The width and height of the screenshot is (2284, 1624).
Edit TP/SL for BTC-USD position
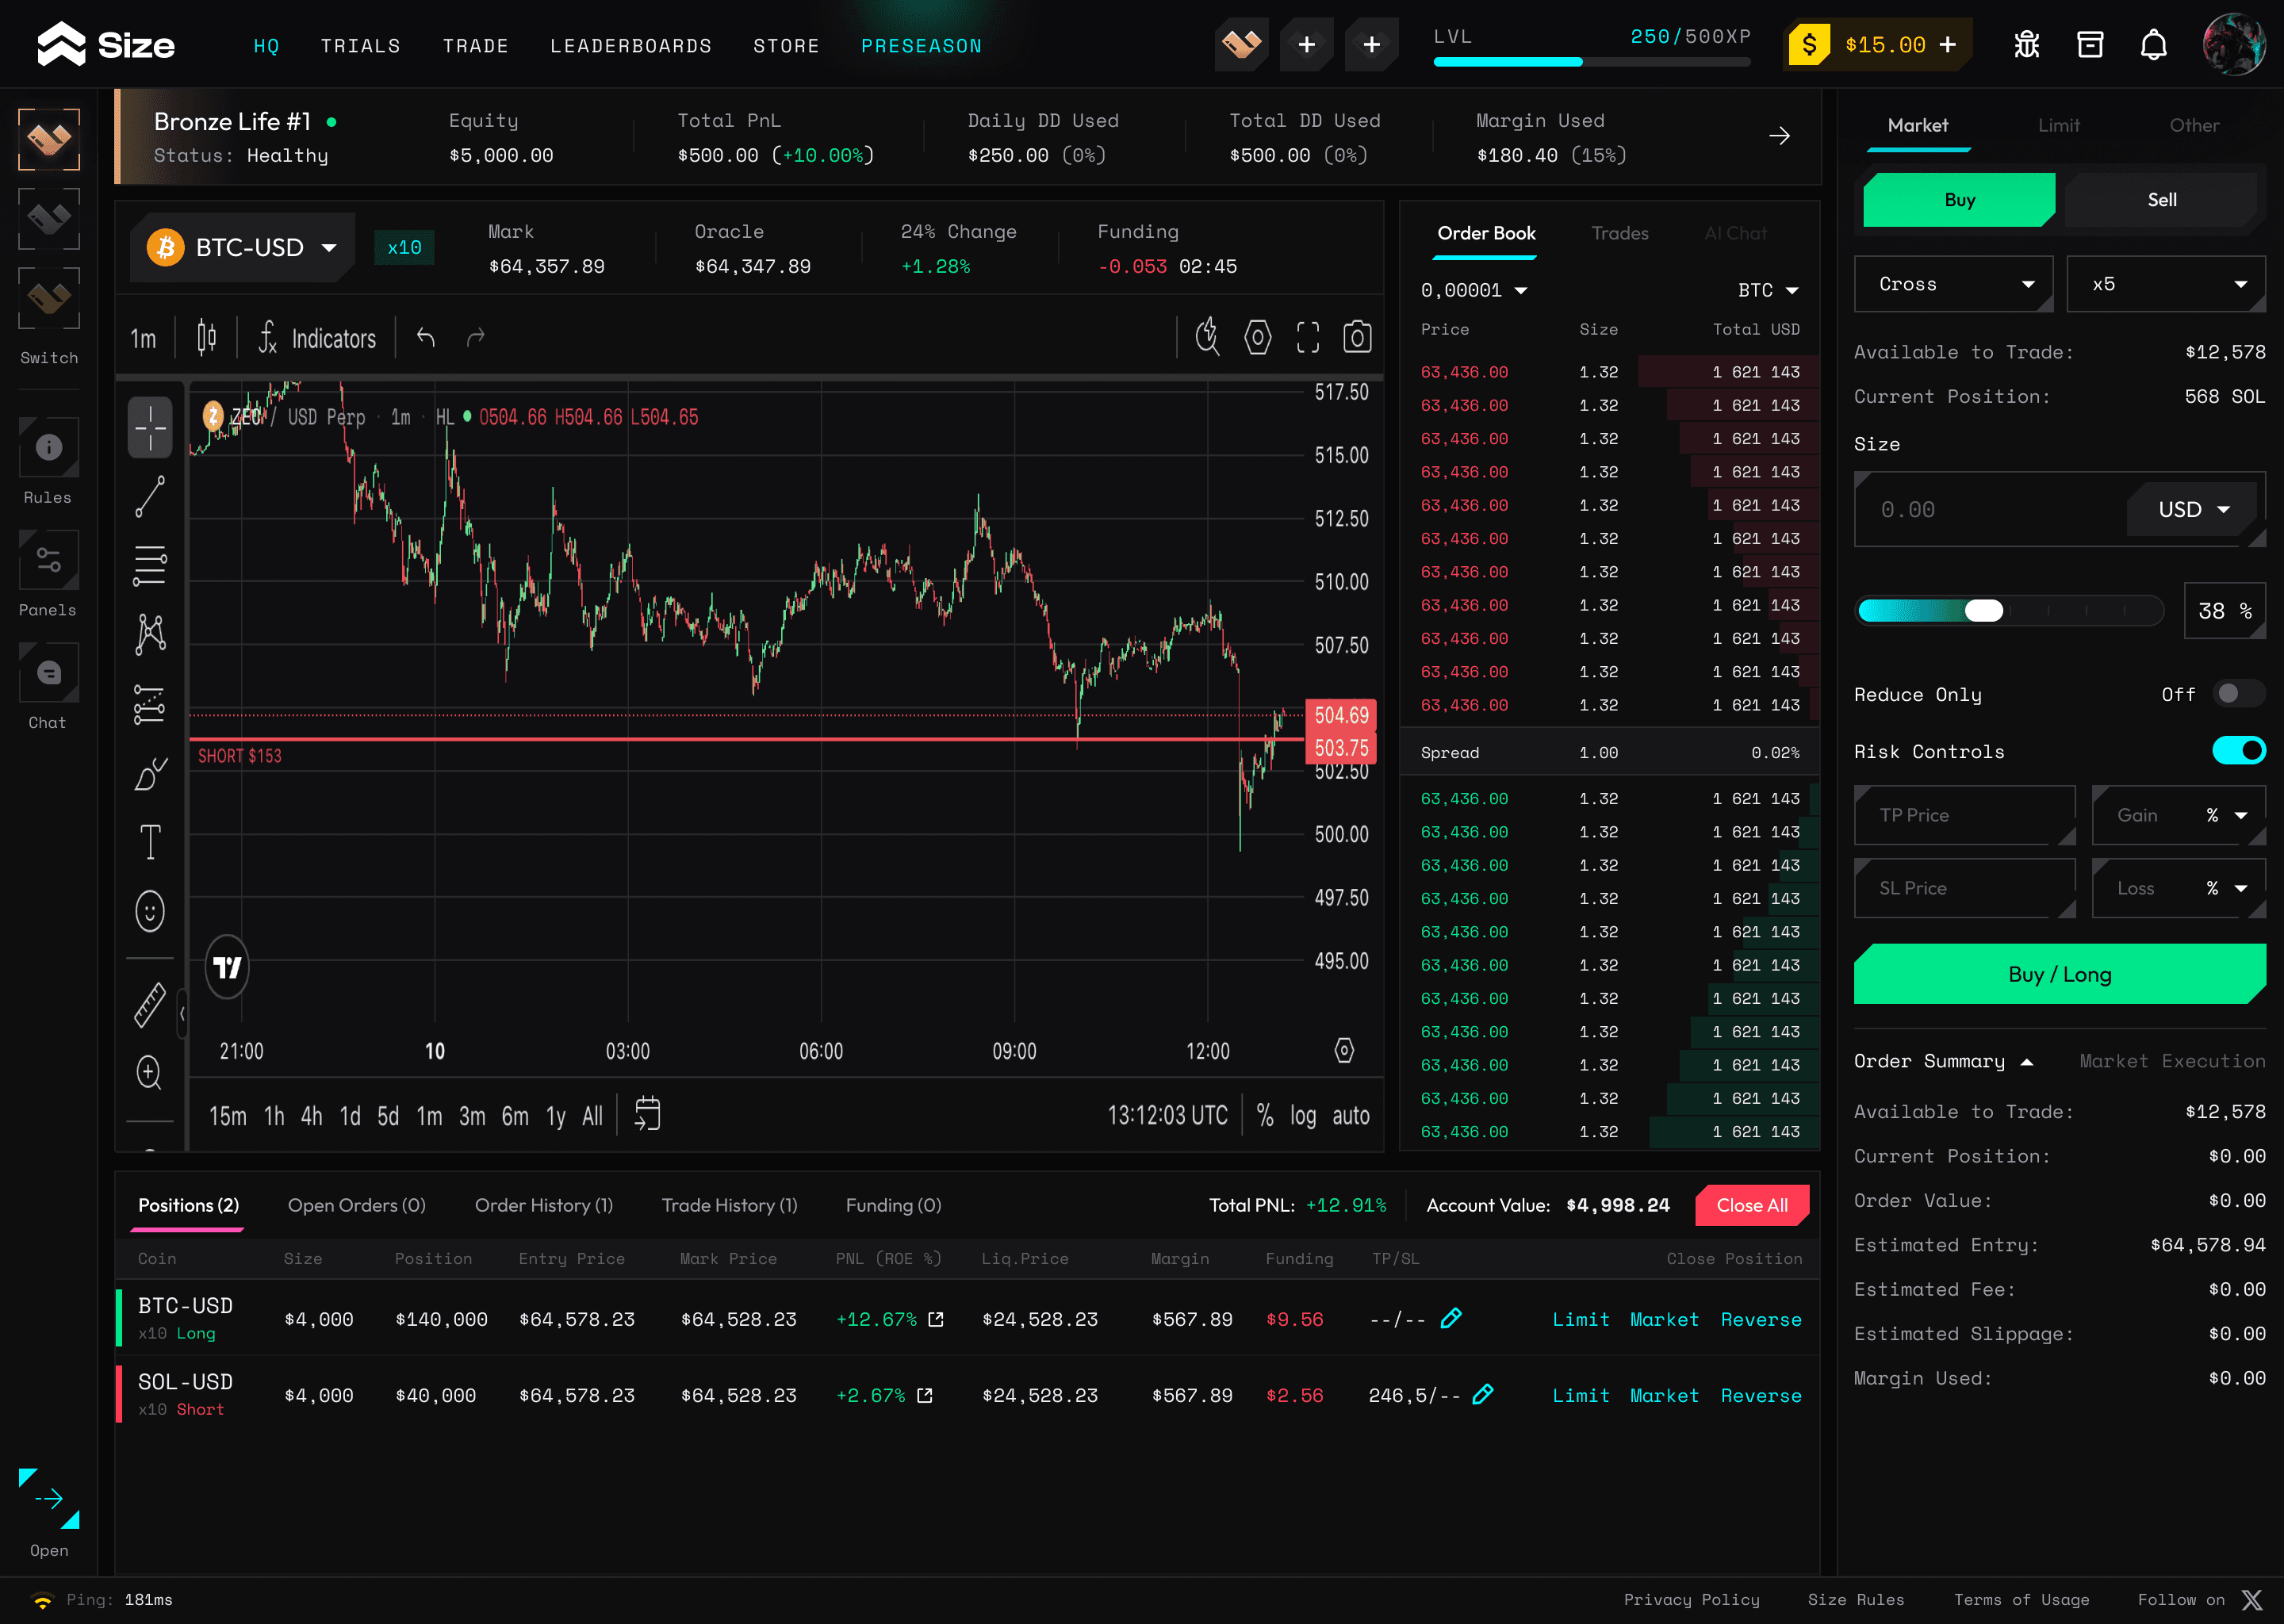1451,1318
